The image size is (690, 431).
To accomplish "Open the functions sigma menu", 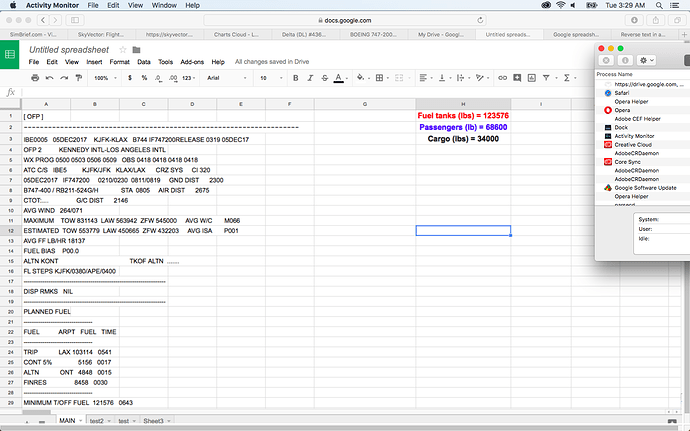I will [567, 78].
